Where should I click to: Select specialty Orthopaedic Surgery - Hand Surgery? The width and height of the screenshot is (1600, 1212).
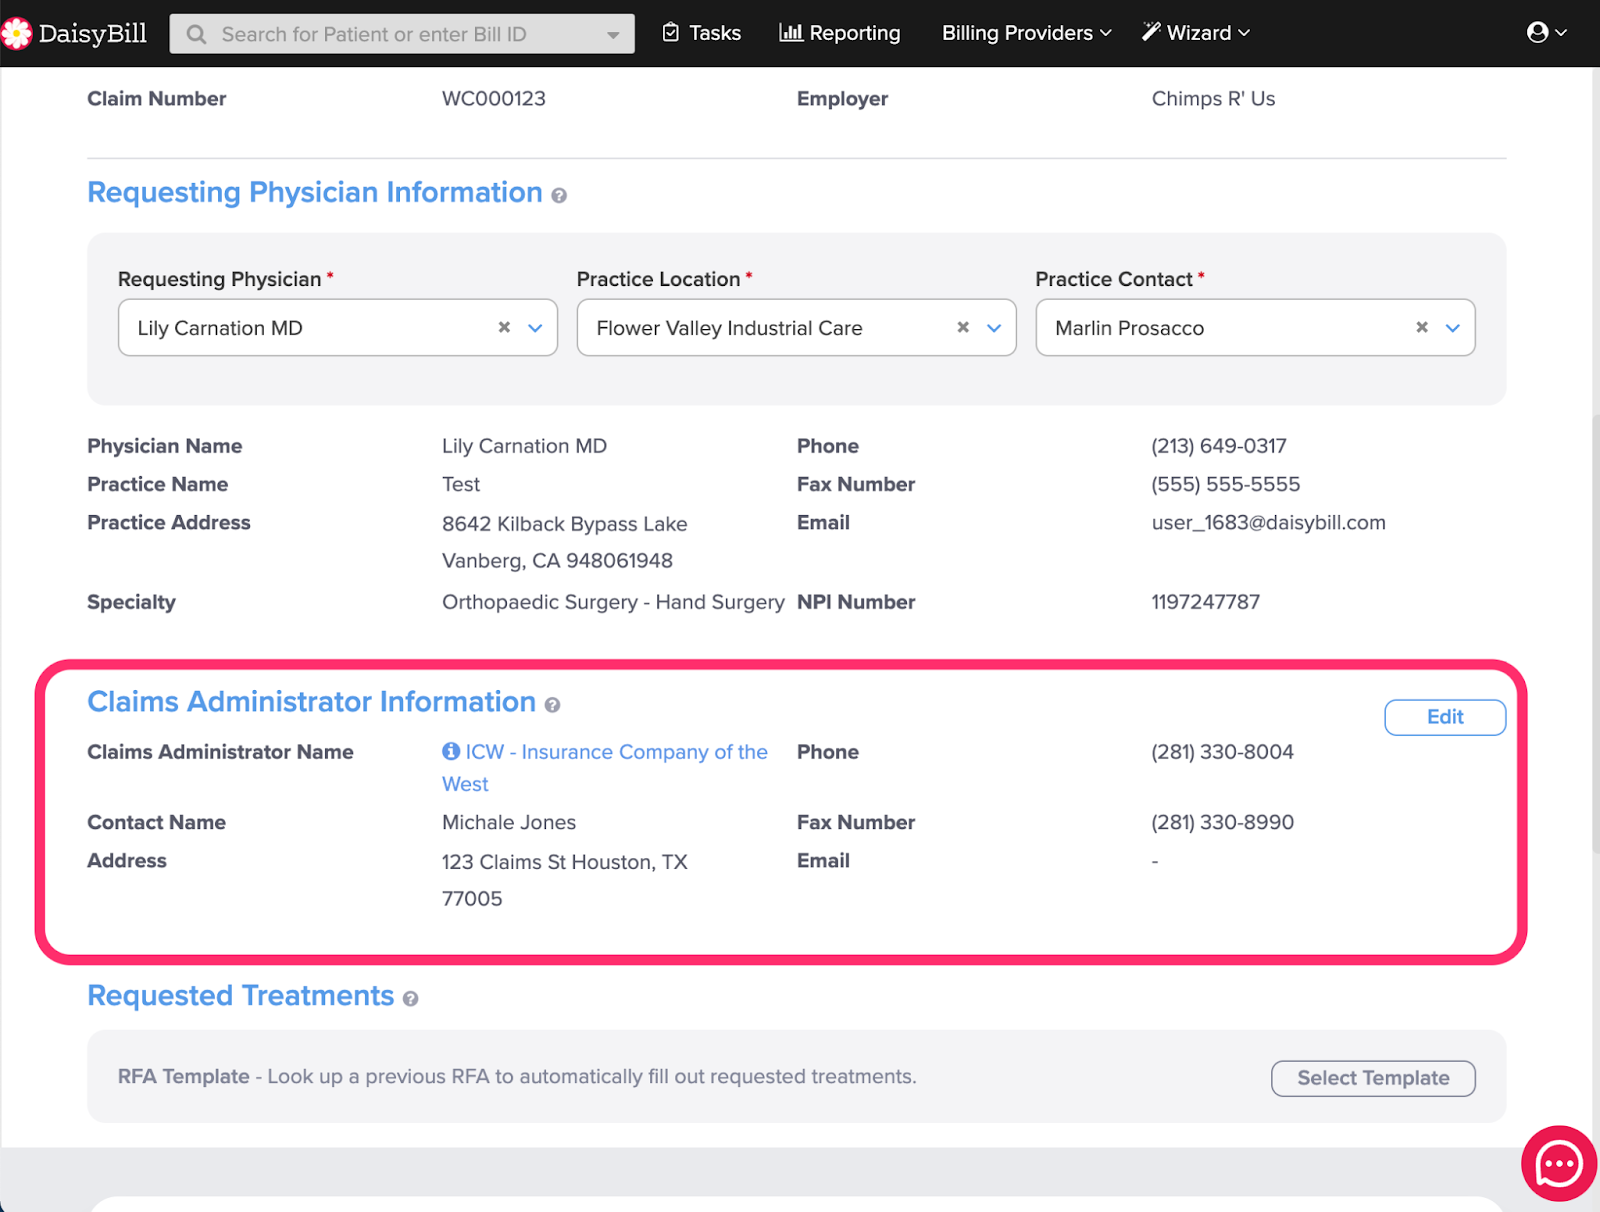coord(613,602)
